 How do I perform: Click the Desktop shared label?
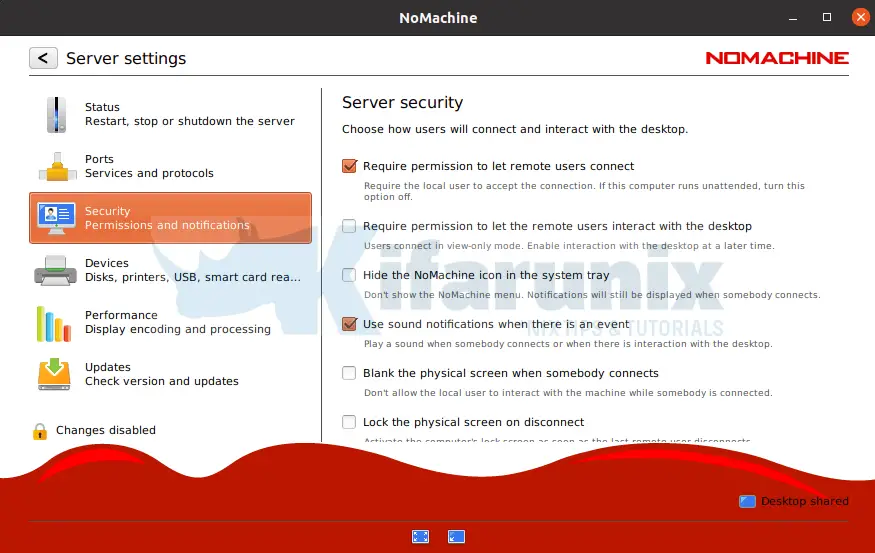[805, 501]
